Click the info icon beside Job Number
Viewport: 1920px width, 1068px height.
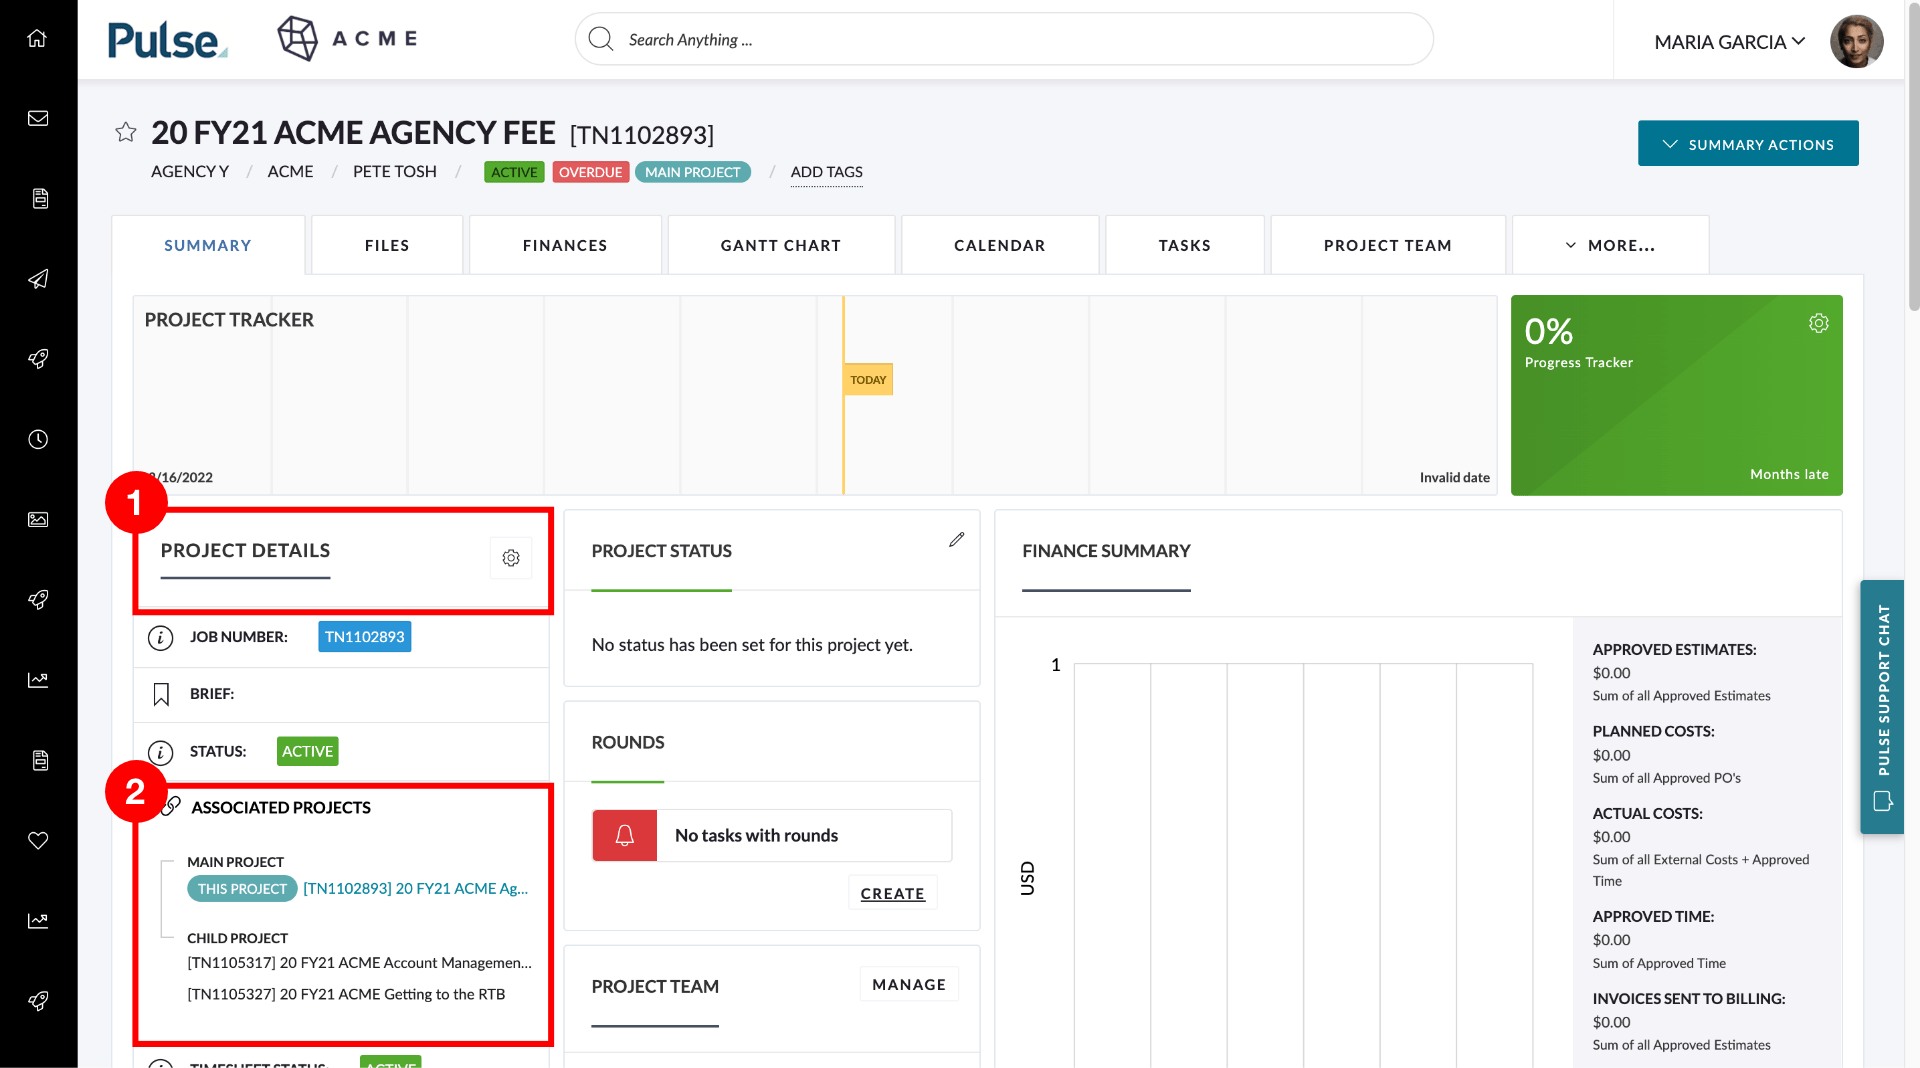click(160, 638)
